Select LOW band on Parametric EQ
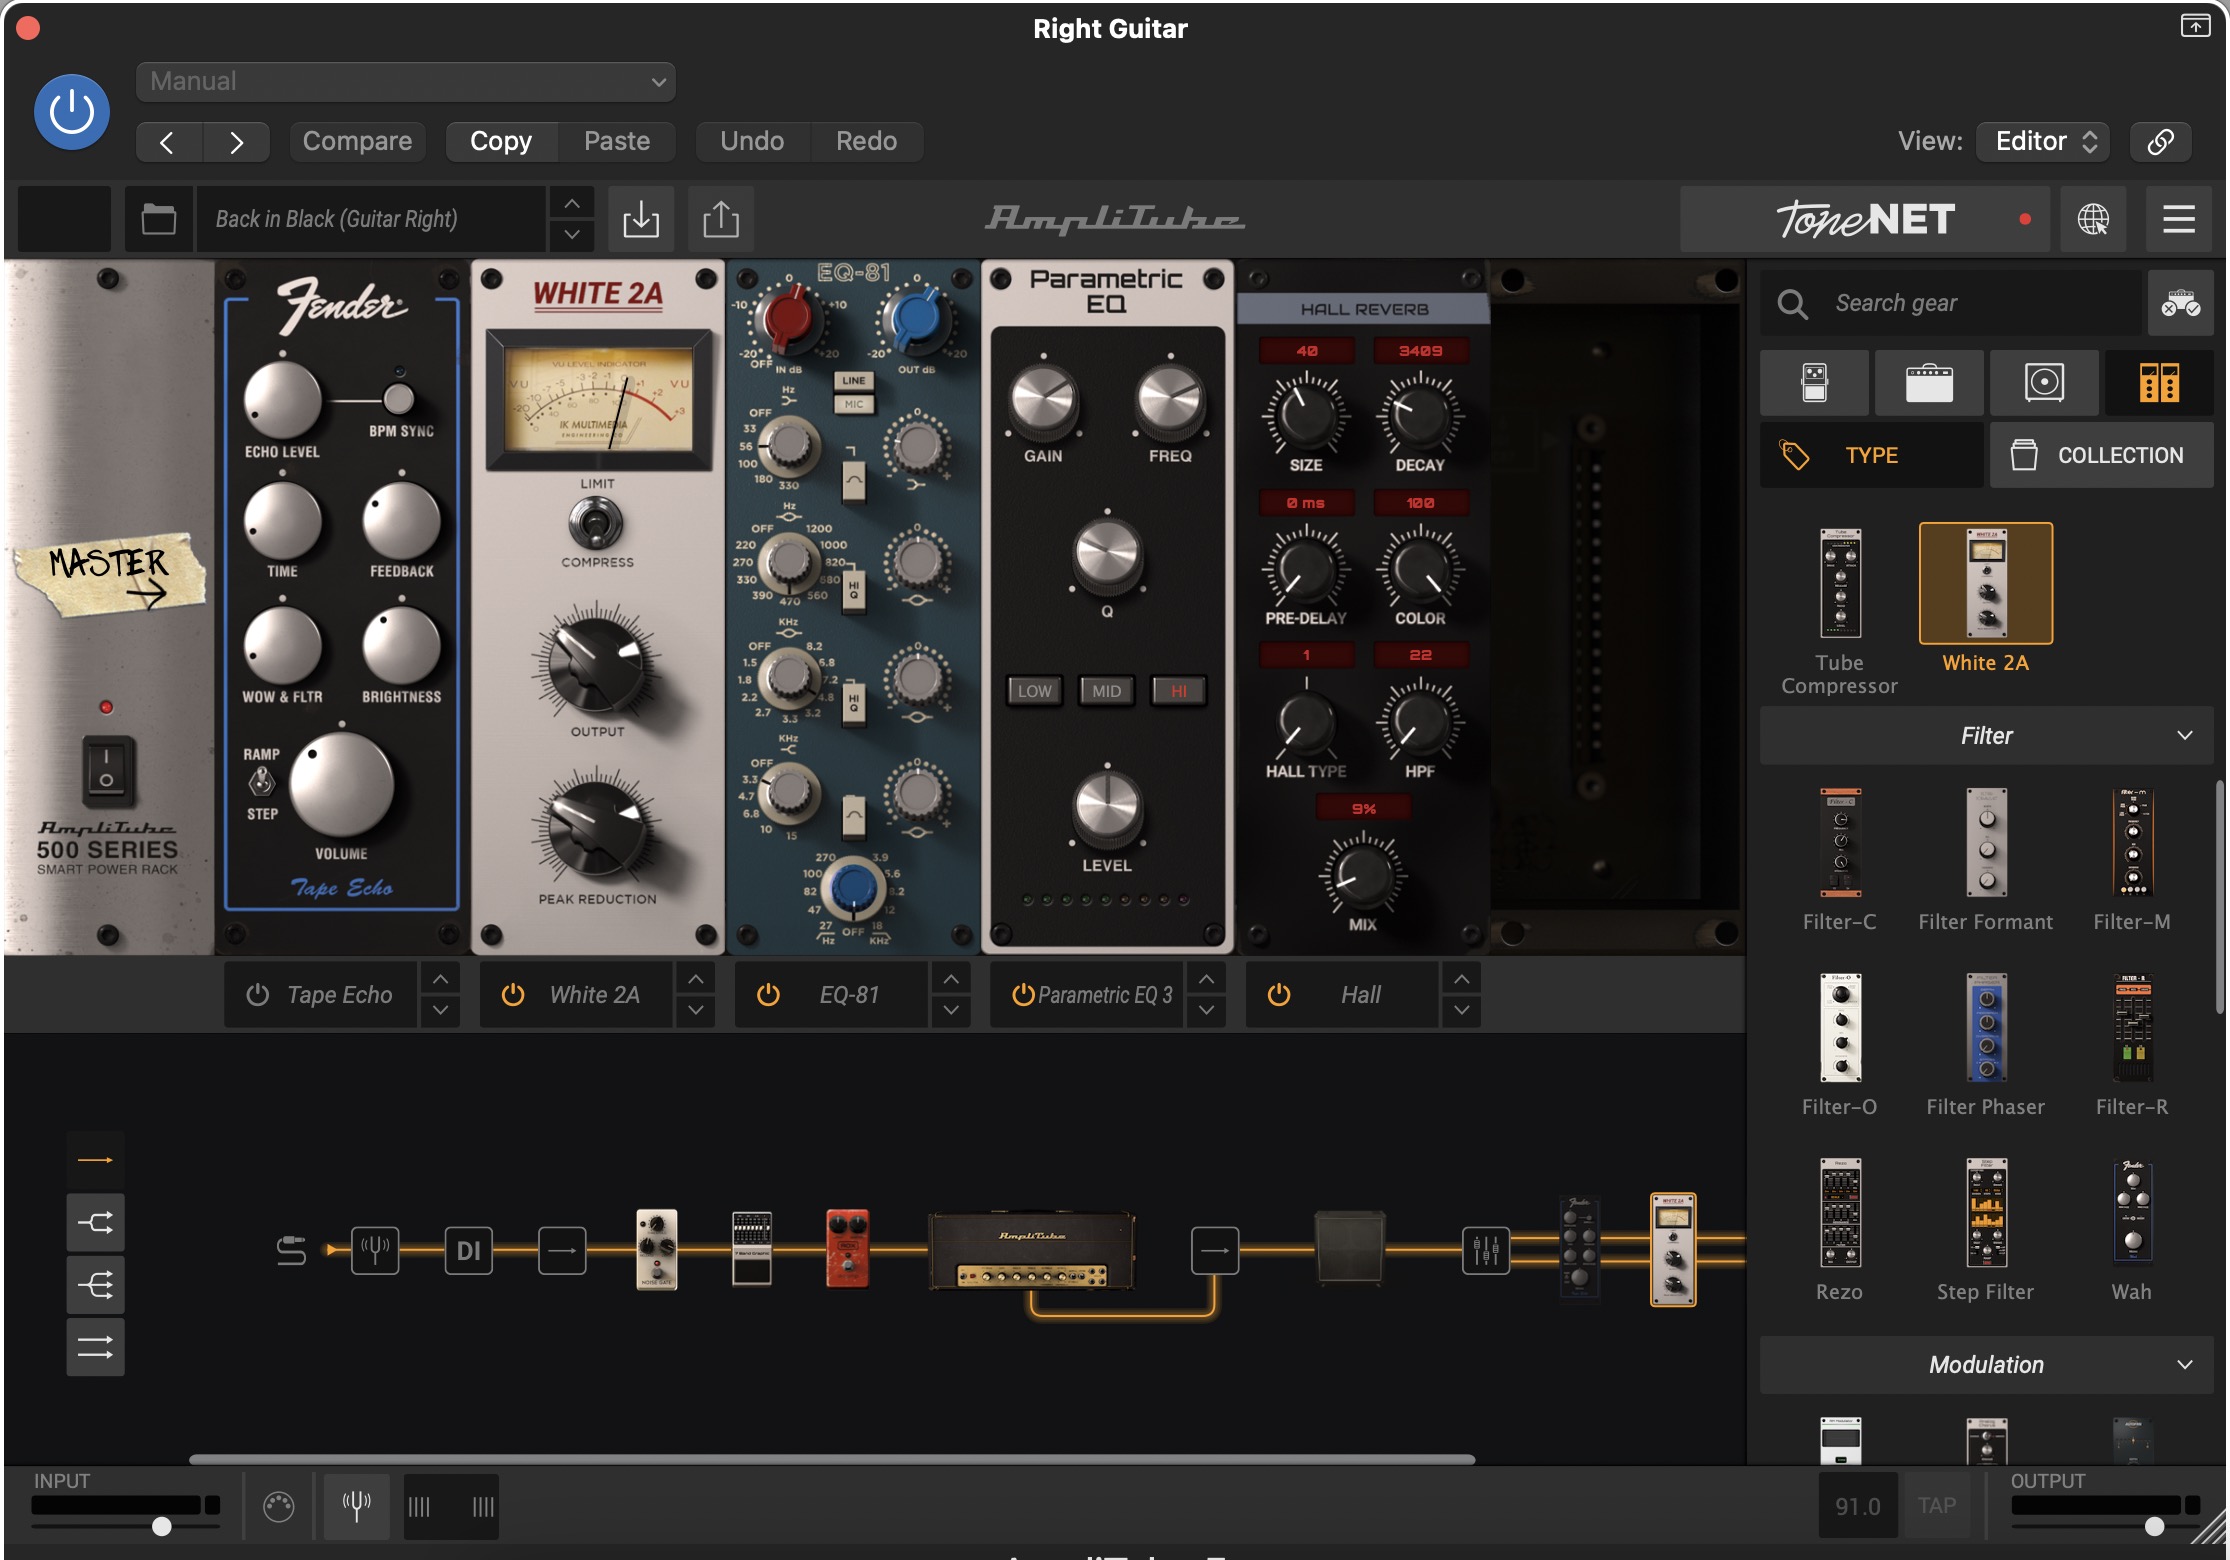 (x=1034, y=691)
